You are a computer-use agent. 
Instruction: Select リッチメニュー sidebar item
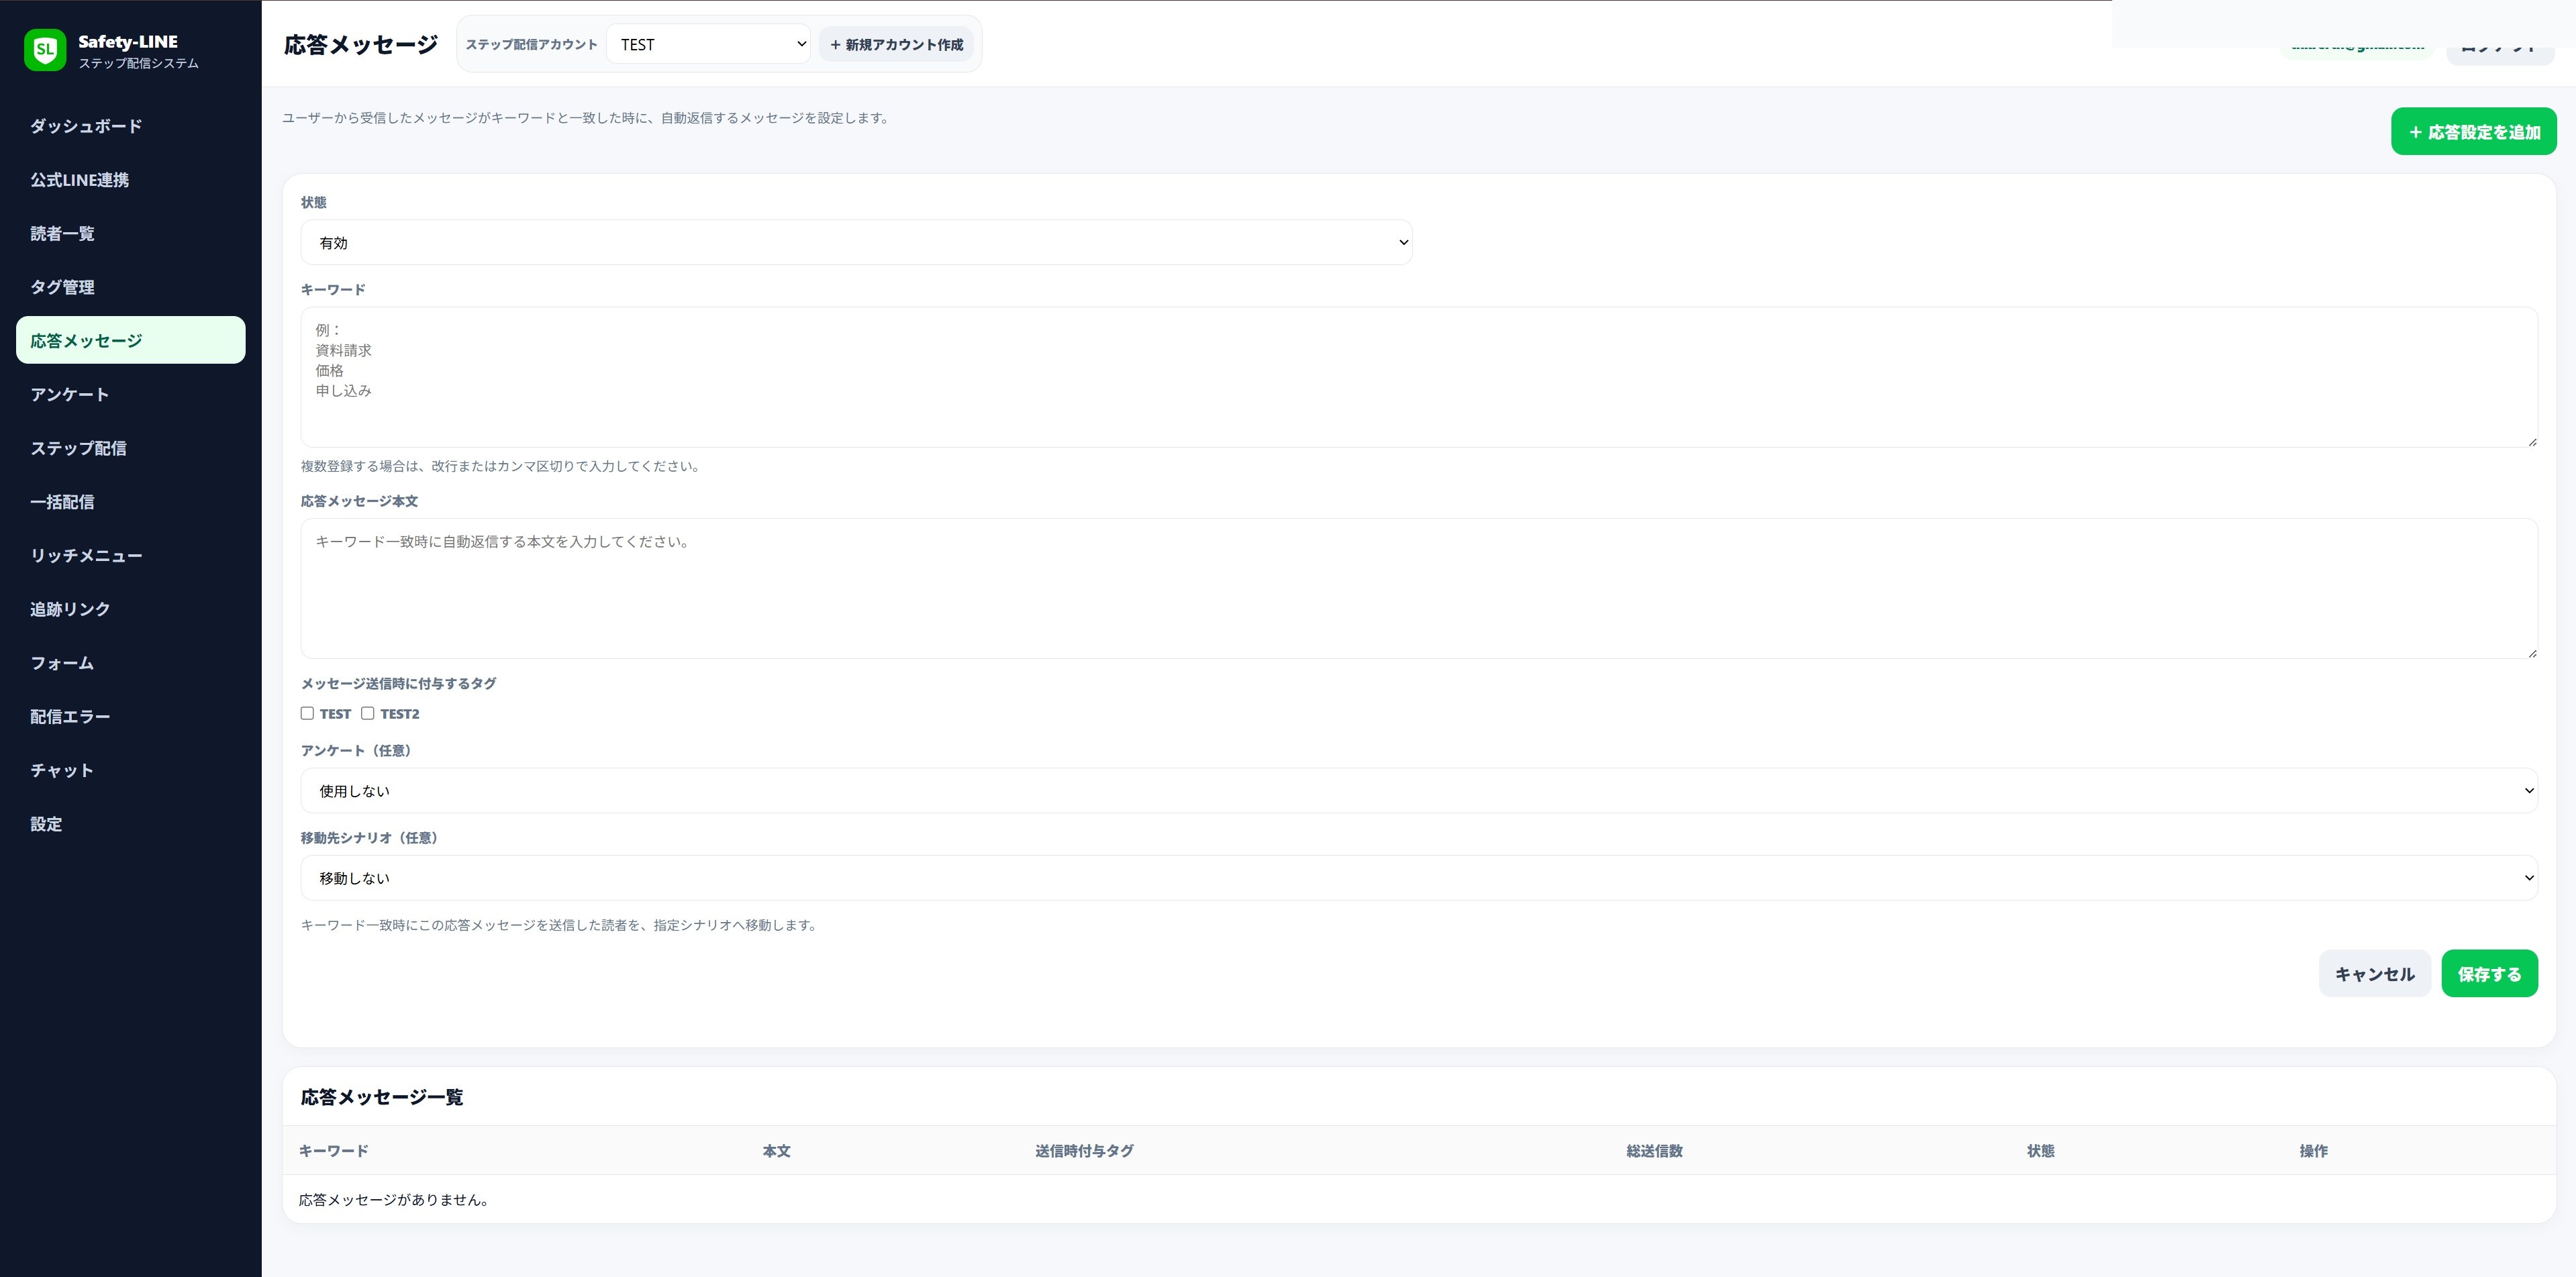(x=130, y=555)
